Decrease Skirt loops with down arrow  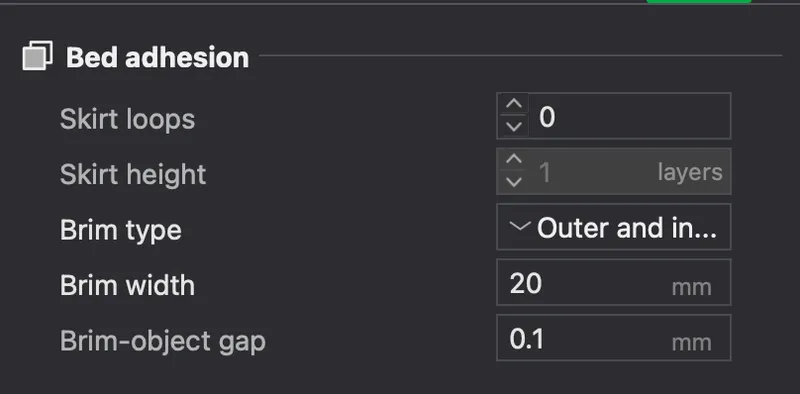pos(513,127)
